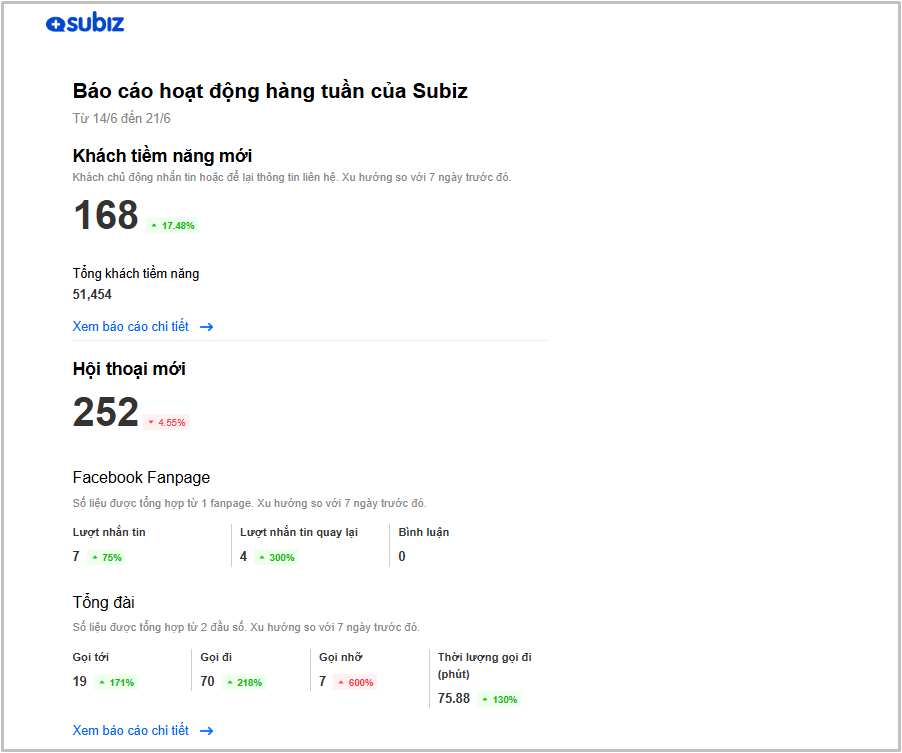
Task: Click the 'Hội thoại mới' heading
Action: coord(129,369)
